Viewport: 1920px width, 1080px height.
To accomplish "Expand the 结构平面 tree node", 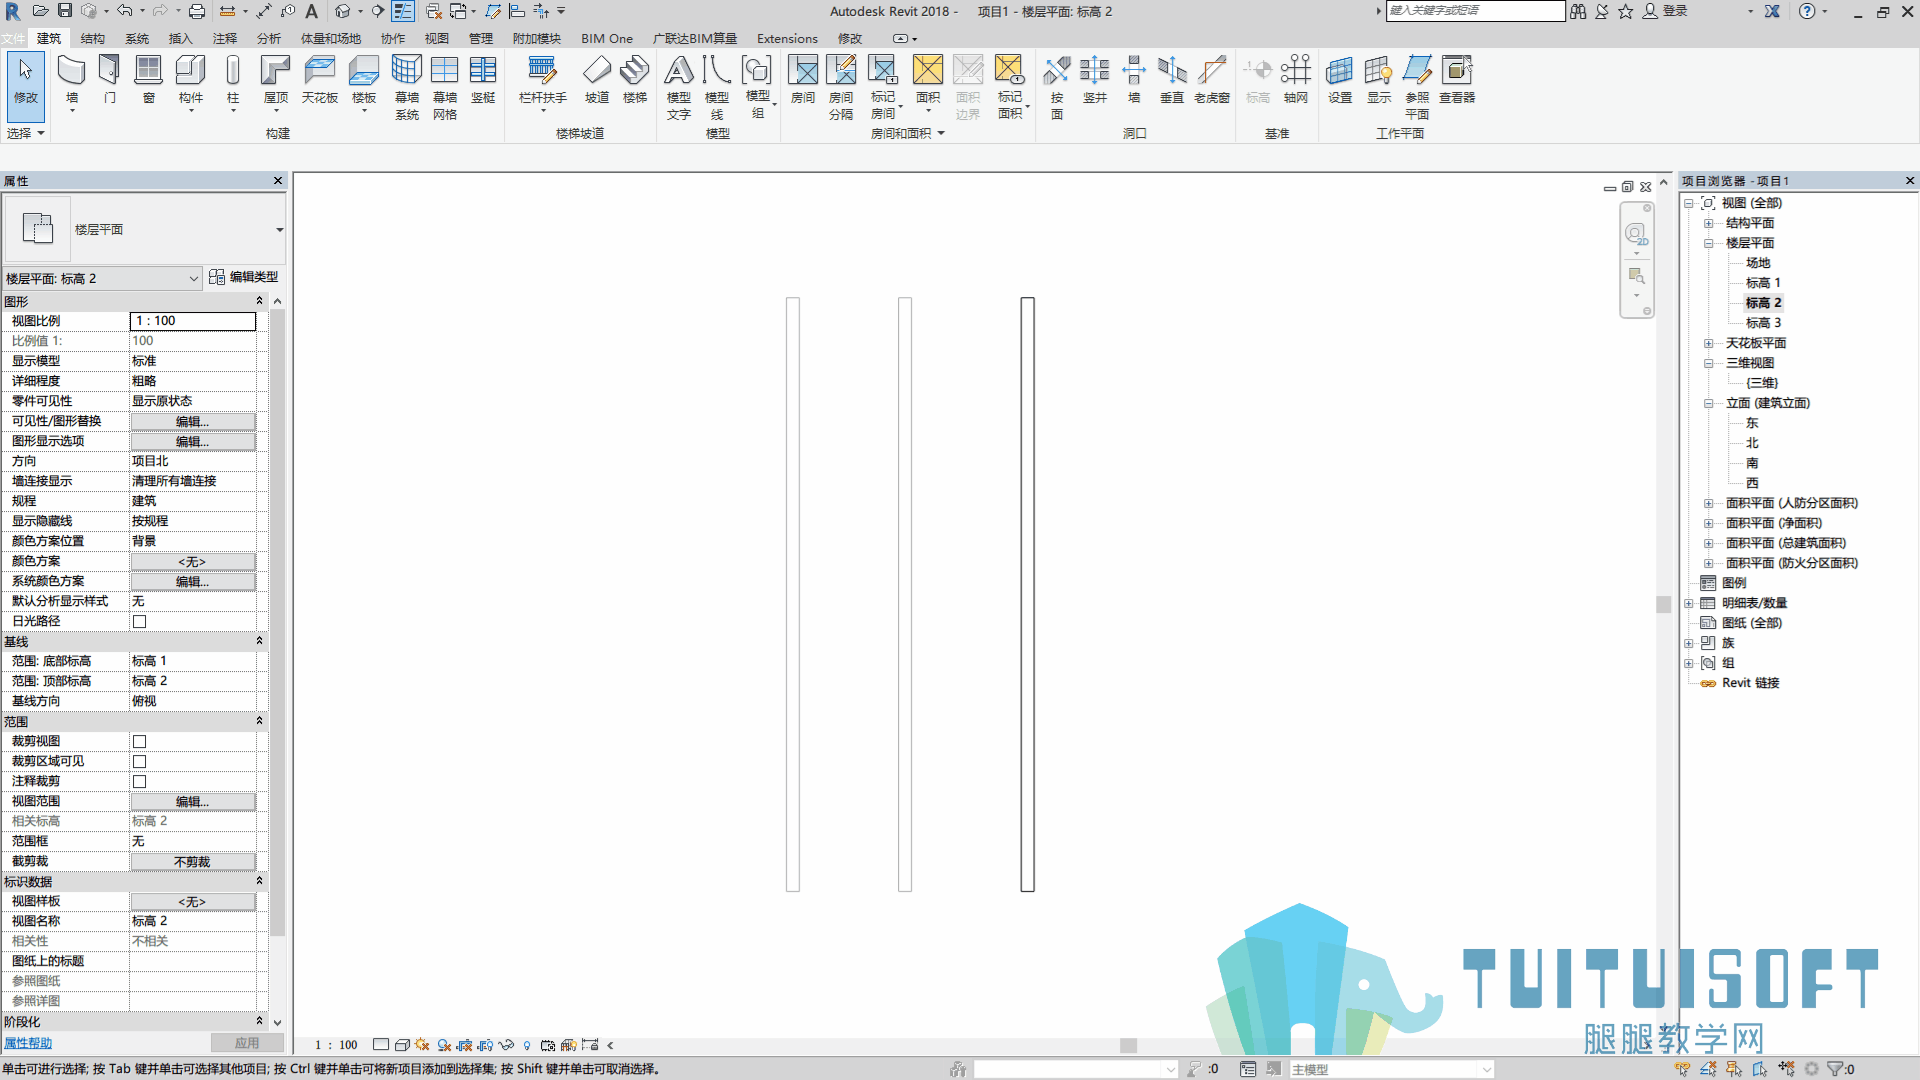I will (x=1709, y=223).
